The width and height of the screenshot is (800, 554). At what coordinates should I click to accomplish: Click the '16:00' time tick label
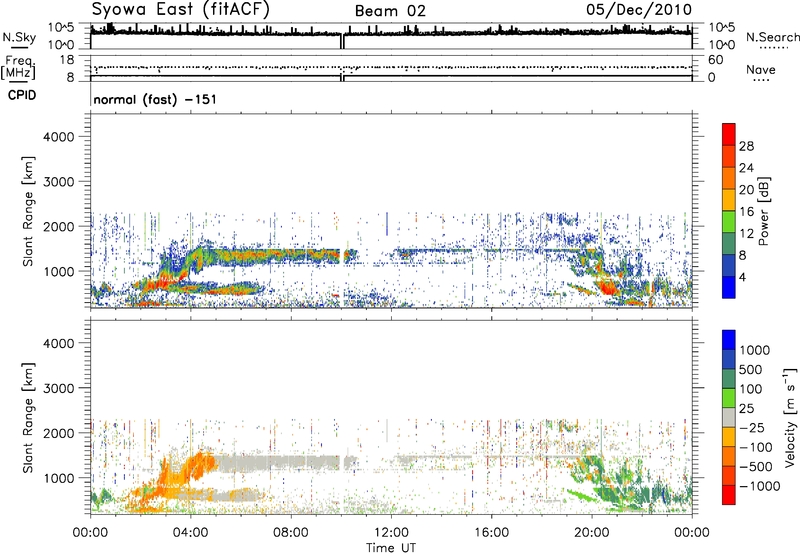coord(491,533)
